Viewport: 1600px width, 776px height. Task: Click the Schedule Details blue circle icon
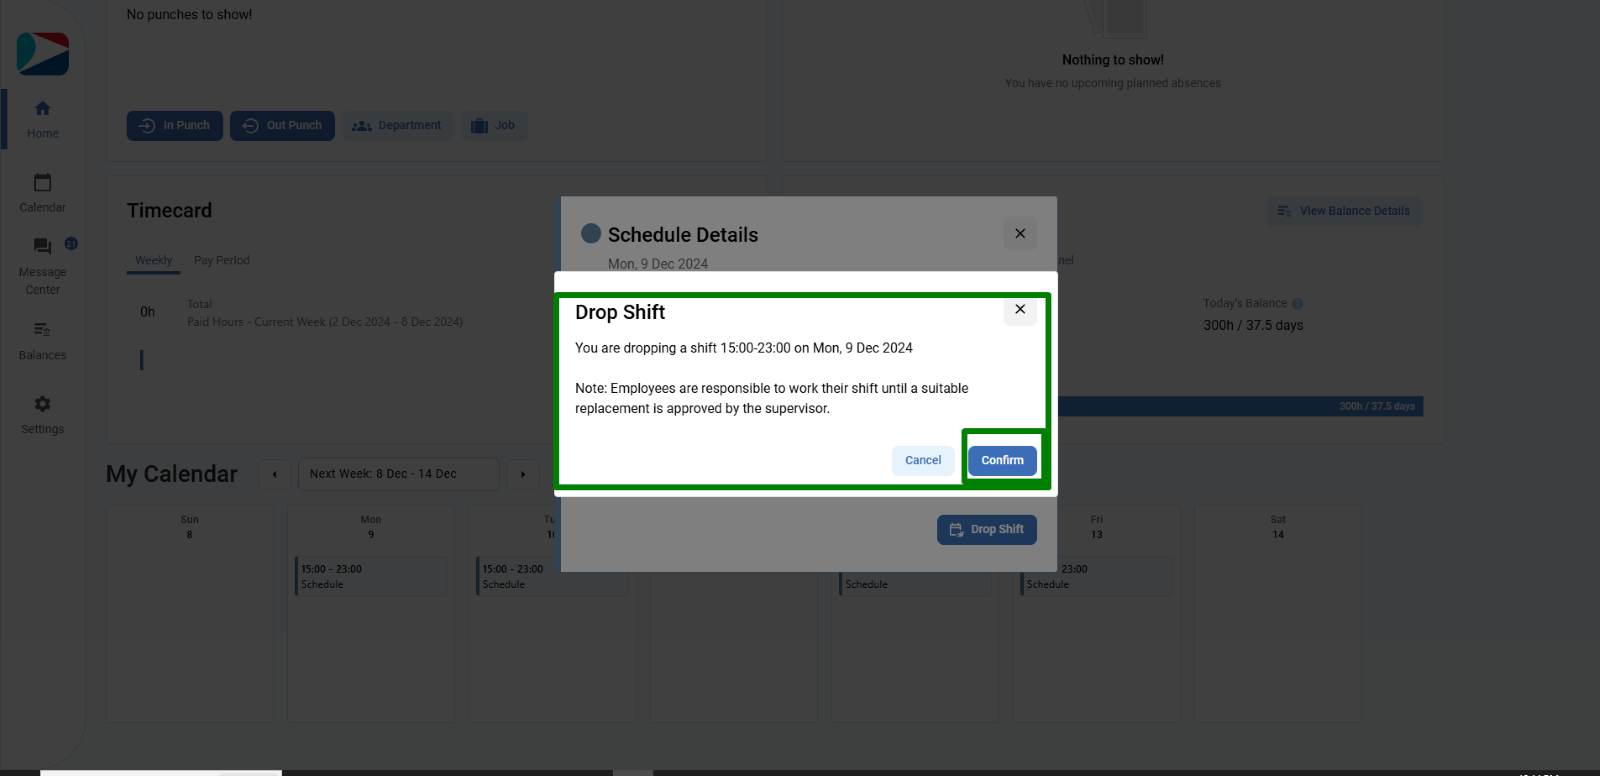tap(591, 233)
